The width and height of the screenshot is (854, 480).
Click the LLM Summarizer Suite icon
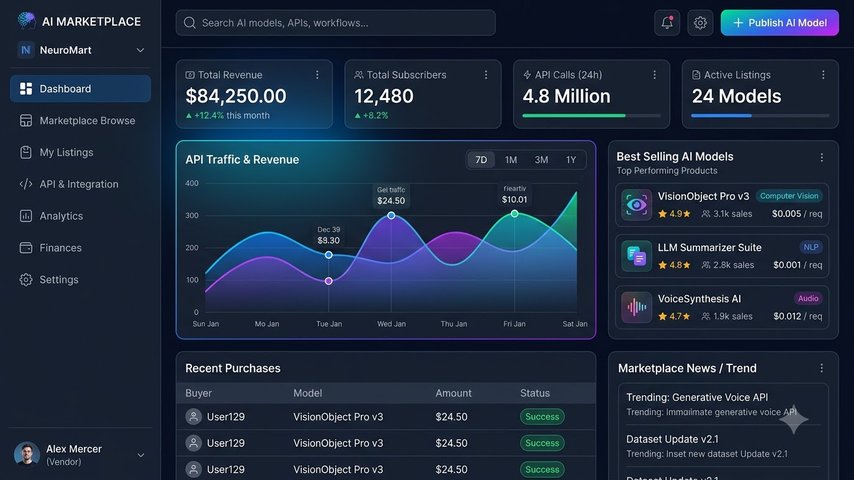click(x=636, y=256)
